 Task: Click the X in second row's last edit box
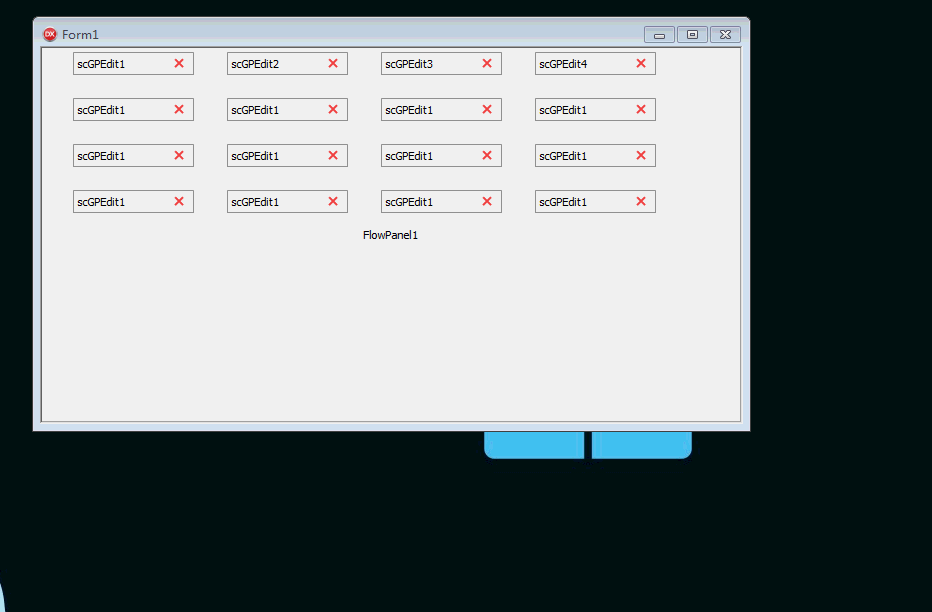pos(641,110)
